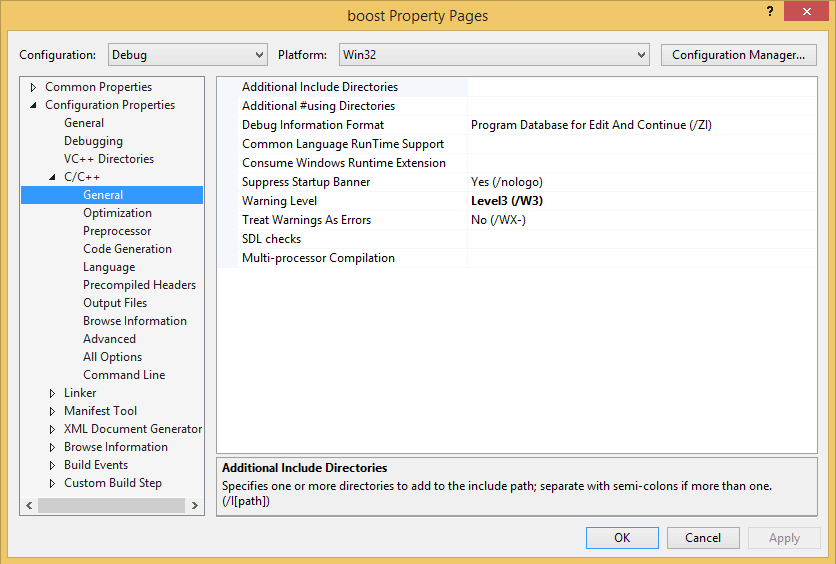
Task: Select the VC++ Directories tree item
Action: pyautogui.click(x=109, y=159)
